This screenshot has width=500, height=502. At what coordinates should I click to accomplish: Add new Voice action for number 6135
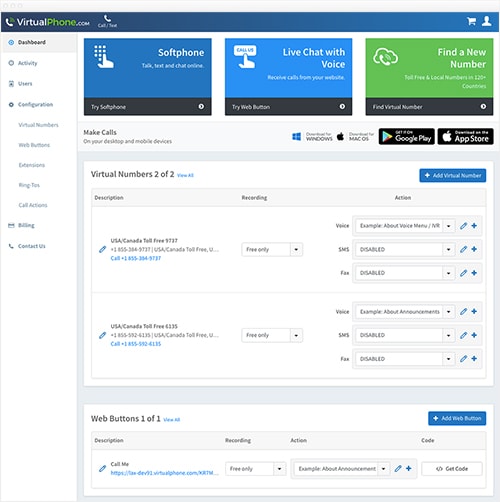474,311
